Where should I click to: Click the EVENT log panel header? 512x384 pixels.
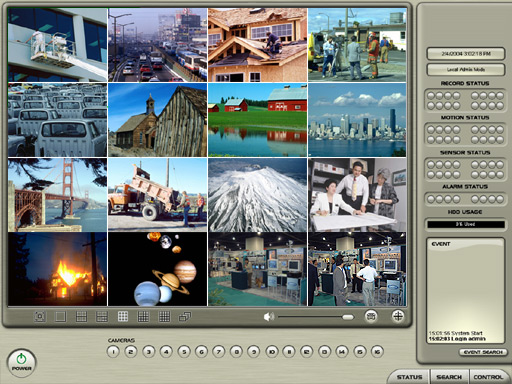(441, 244)
